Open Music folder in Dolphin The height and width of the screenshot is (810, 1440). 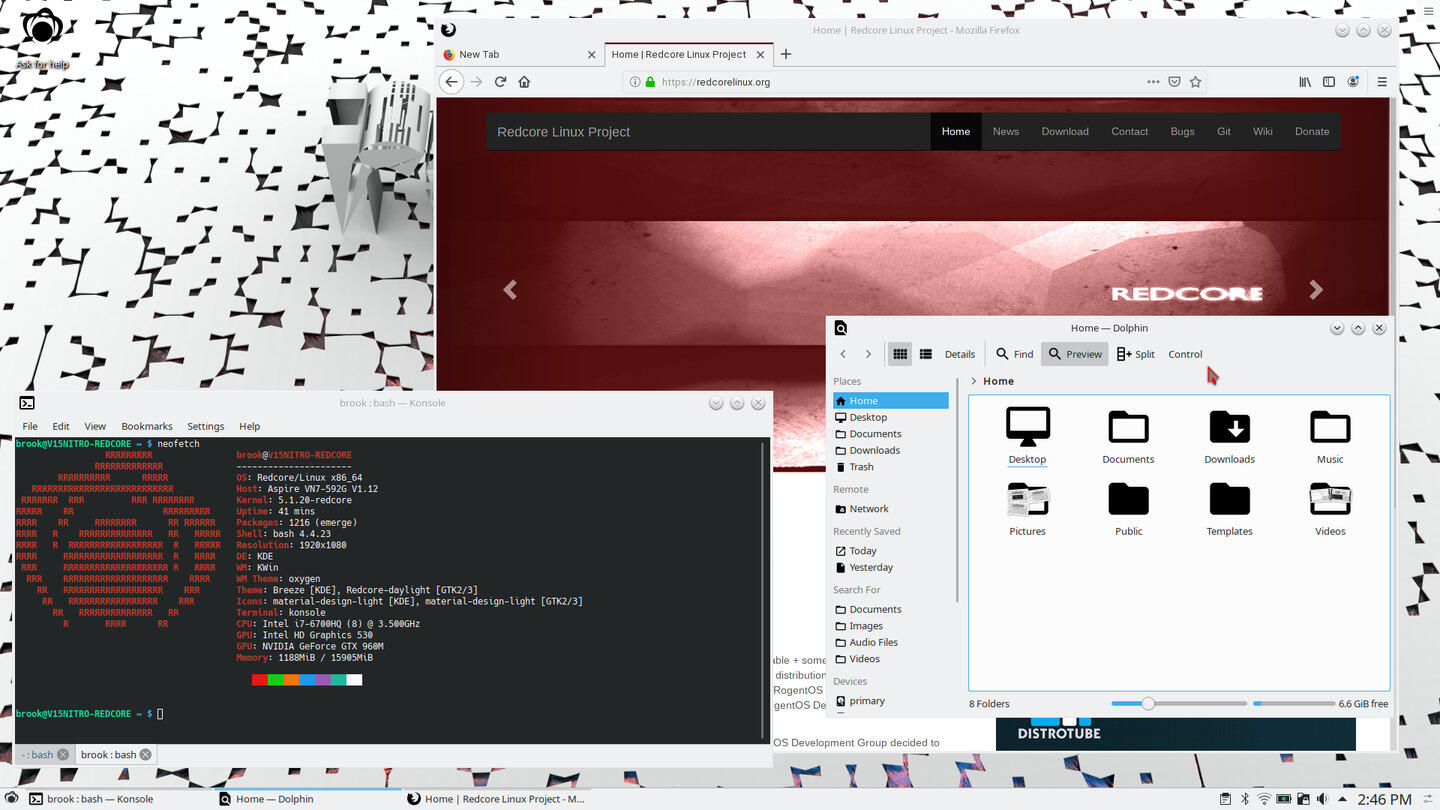click(x=1330, y=437)
